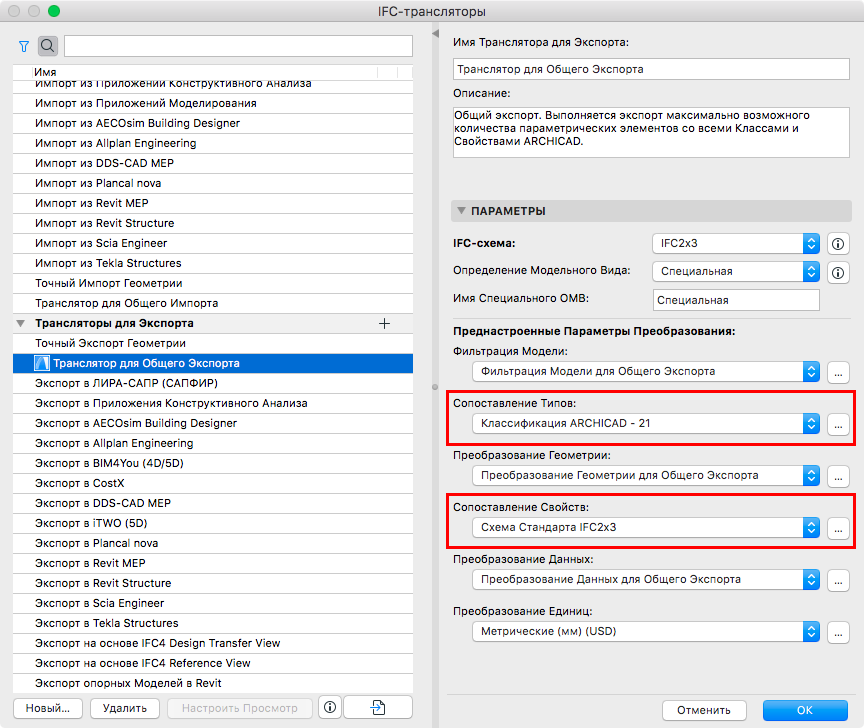
Task: Select Экспорт в Plancal nova
Action: [213, 543]
